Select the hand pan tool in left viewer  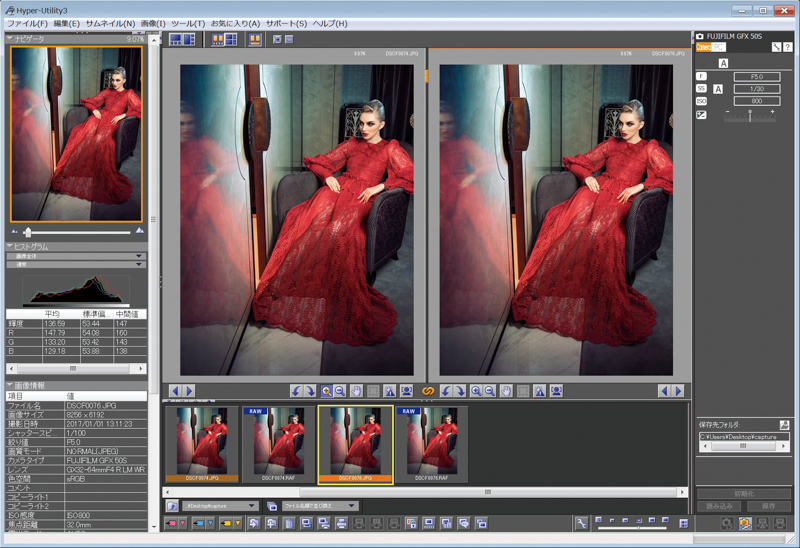point(355,390)
